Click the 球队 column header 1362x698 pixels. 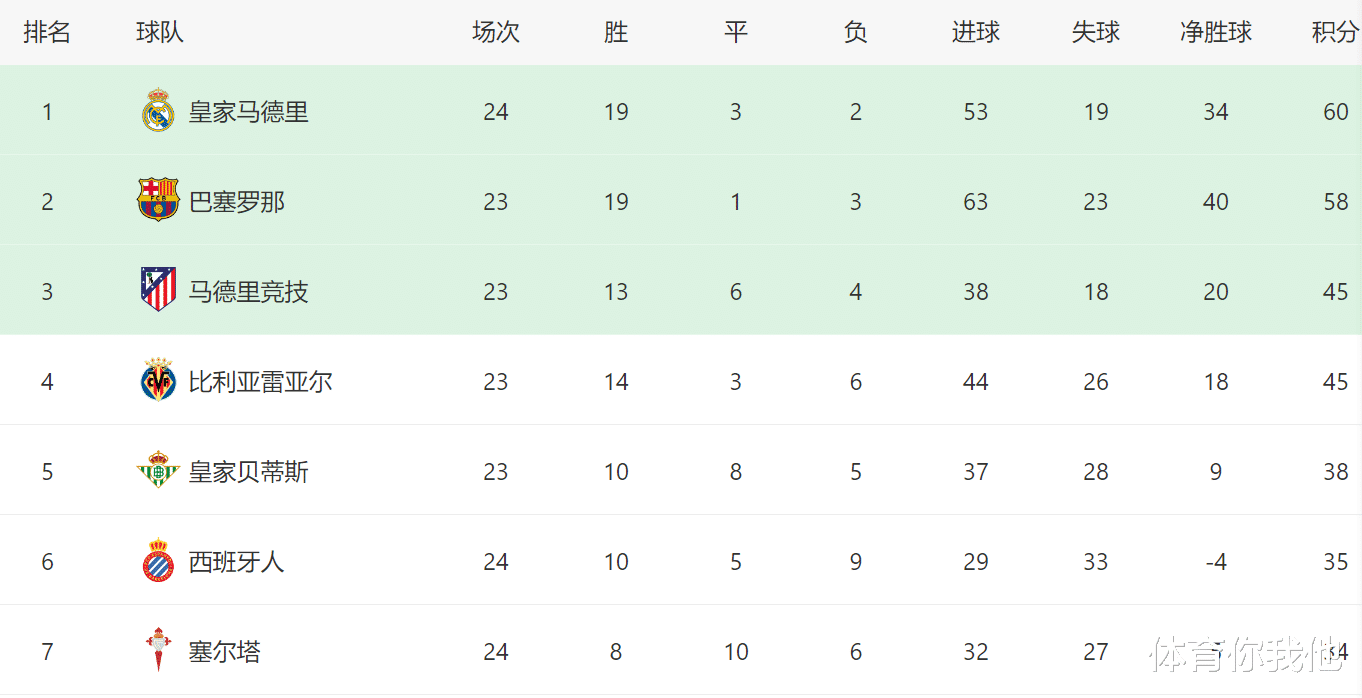pos(160,32)
